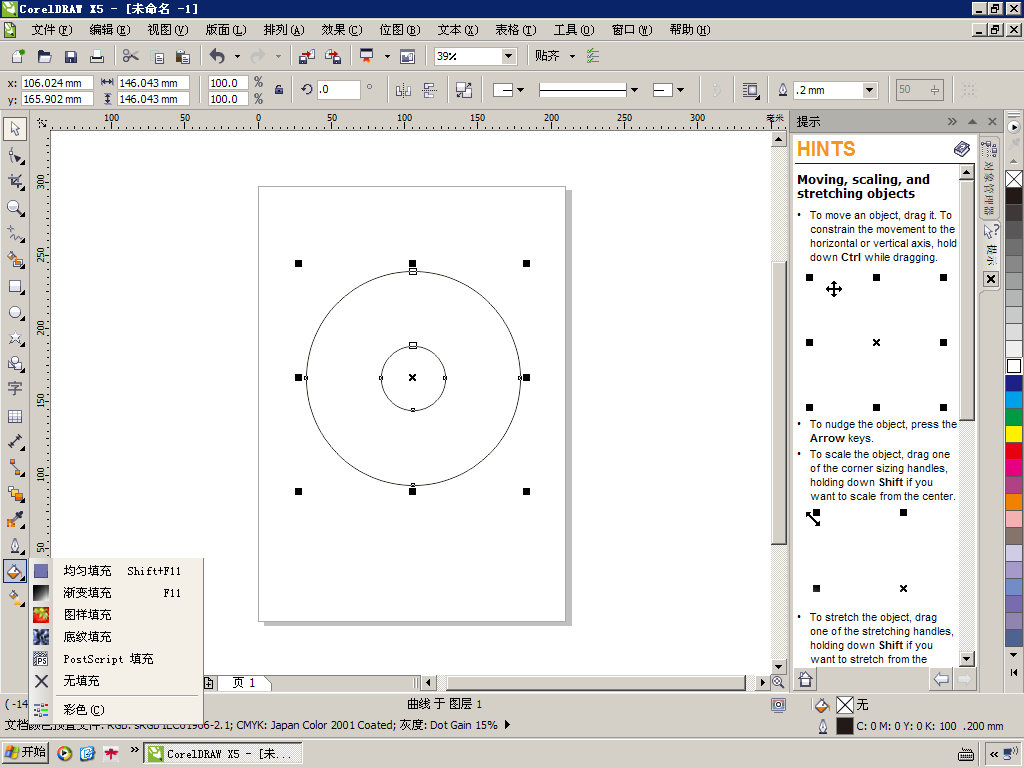Screen dimensions: 1024x768
Task: Click the New document icon
Action: pyautogui.click(x=18, y=56)
